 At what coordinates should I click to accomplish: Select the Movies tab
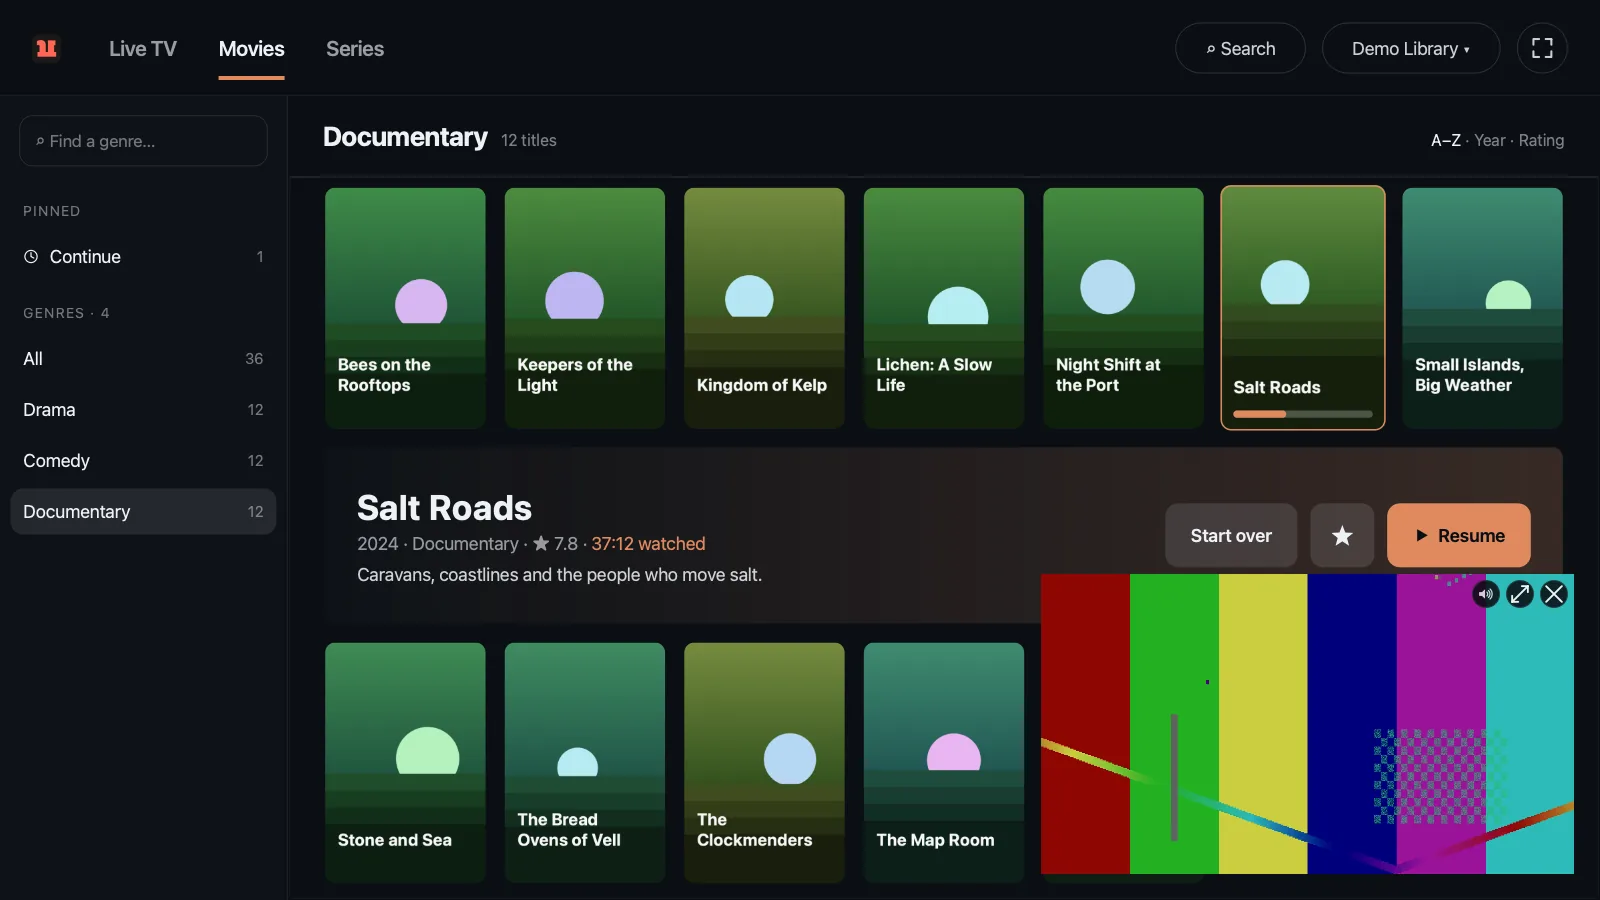(252, 48)
